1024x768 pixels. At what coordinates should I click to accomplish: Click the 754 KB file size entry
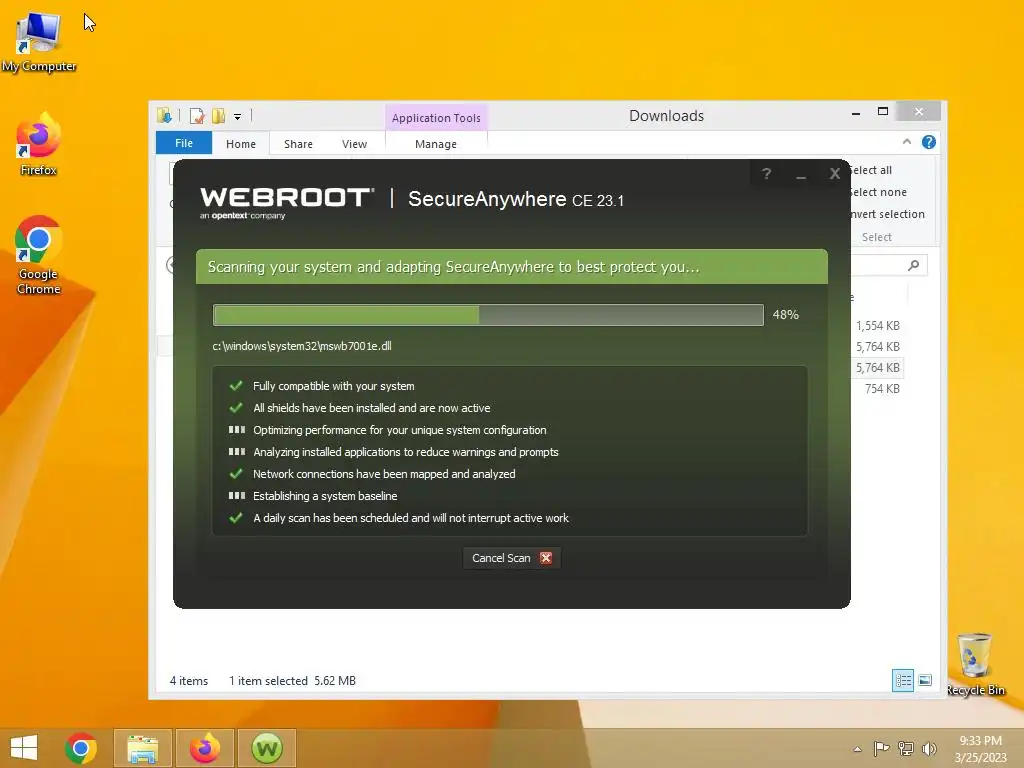882,389
